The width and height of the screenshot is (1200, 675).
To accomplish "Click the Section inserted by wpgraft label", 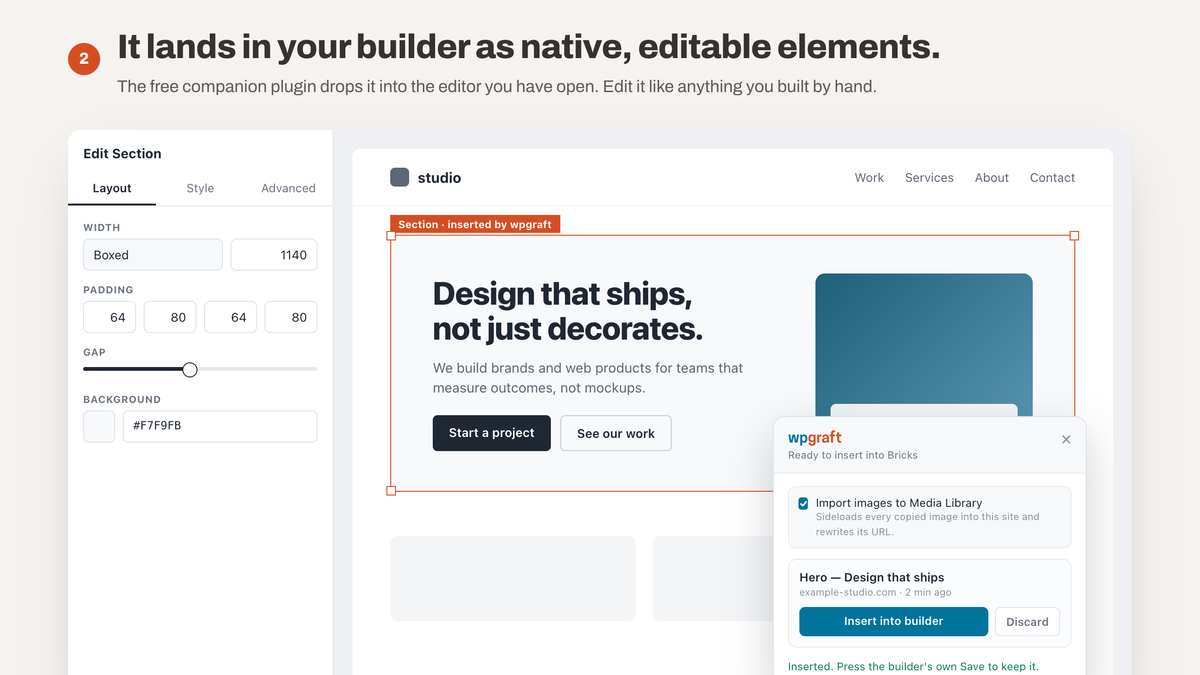I will tap(475, 224).
